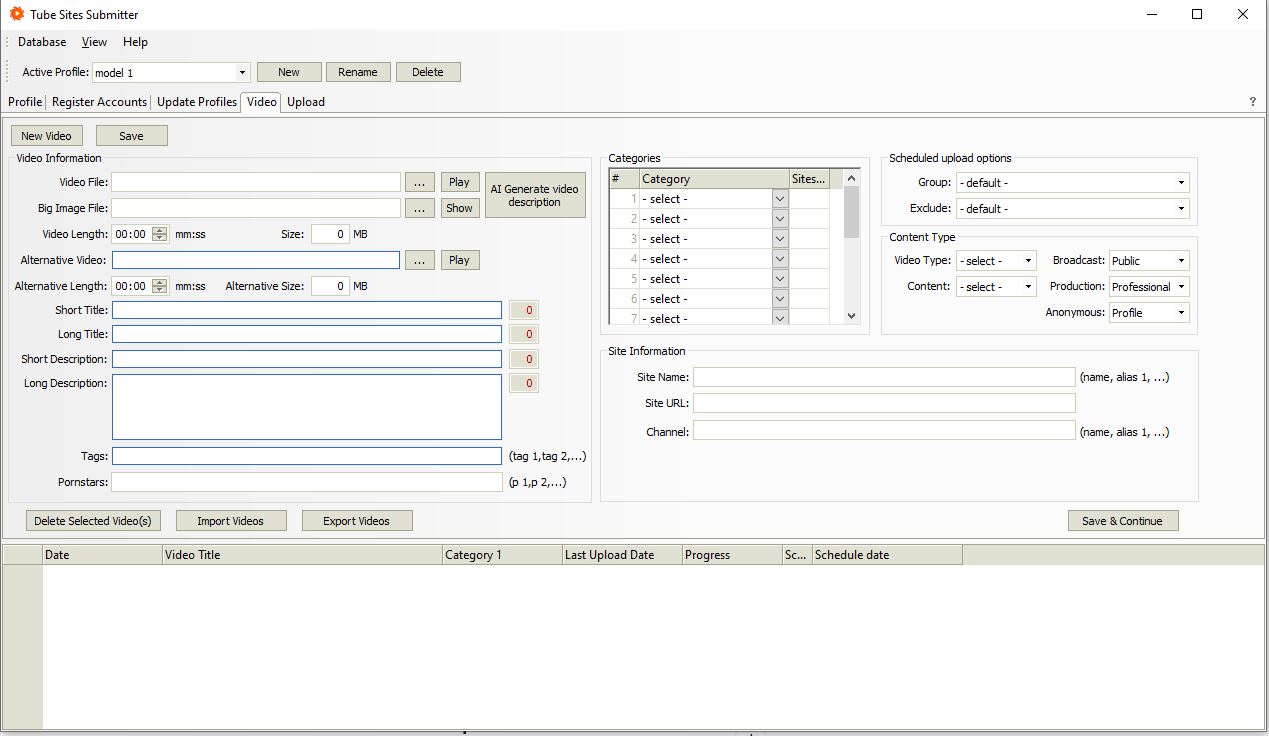Open the Database menu
Screen dimensions: 1269x736
42,42
